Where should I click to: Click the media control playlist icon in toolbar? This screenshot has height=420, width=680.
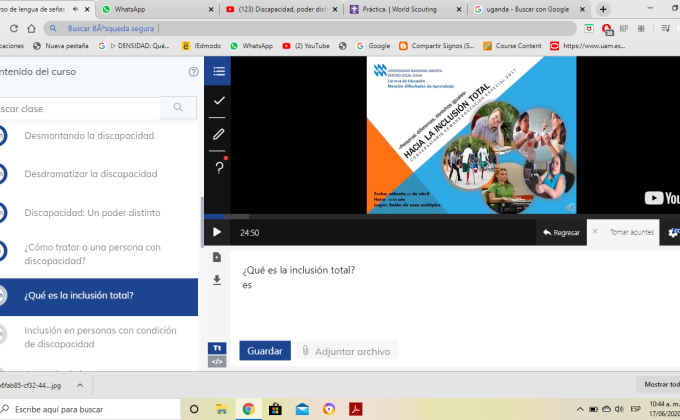(x=665, y=29)
